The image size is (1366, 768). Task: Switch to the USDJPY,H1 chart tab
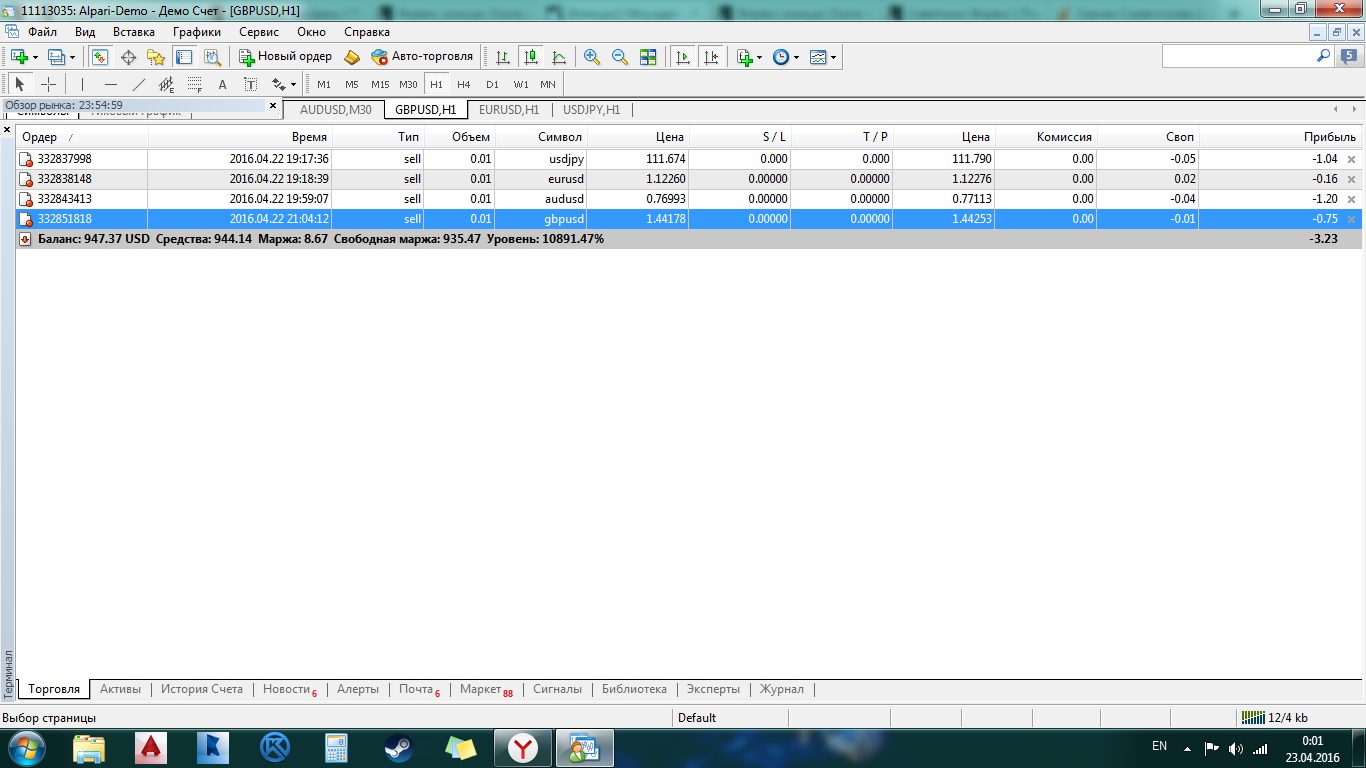pos(592,110)
